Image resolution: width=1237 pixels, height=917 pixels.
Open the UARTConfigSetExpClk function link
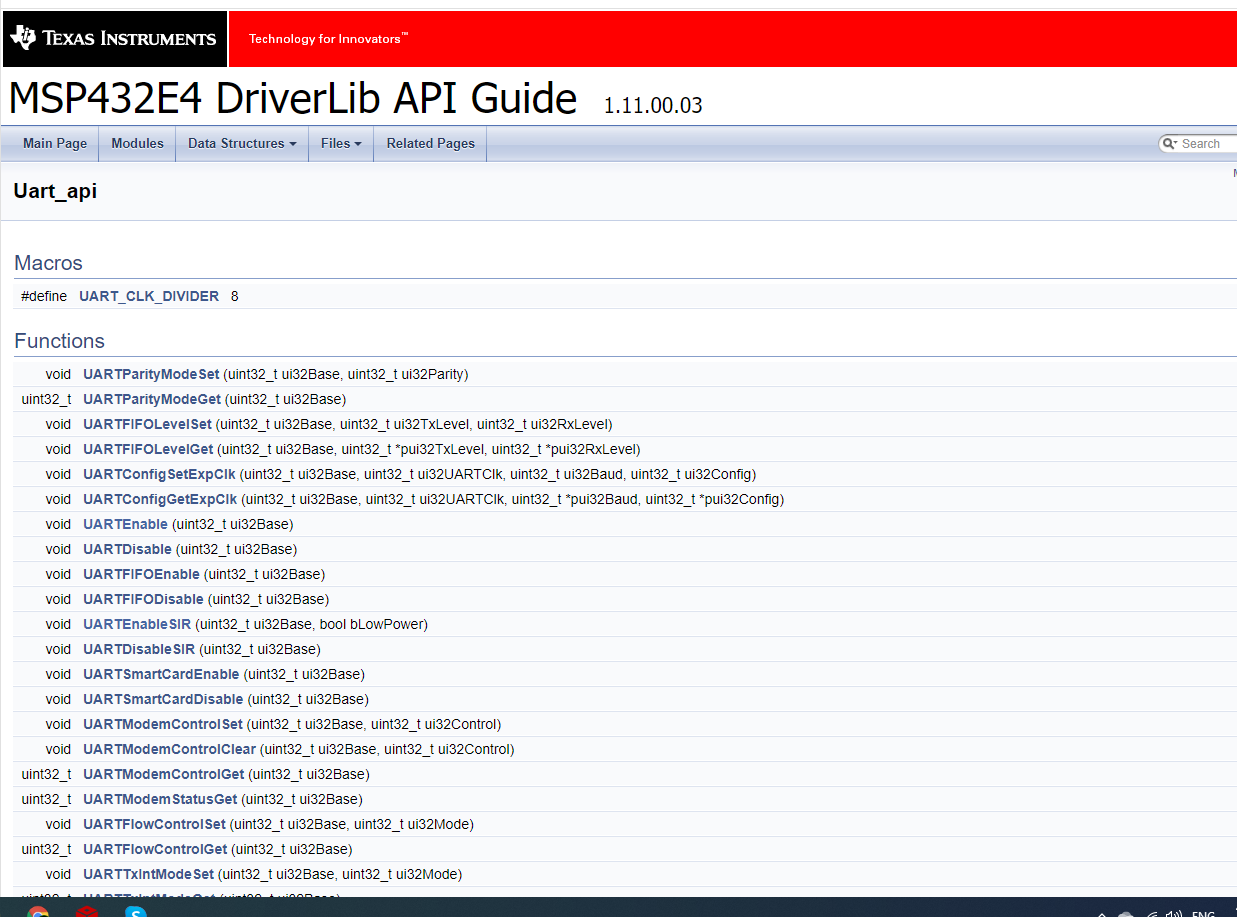159,475
